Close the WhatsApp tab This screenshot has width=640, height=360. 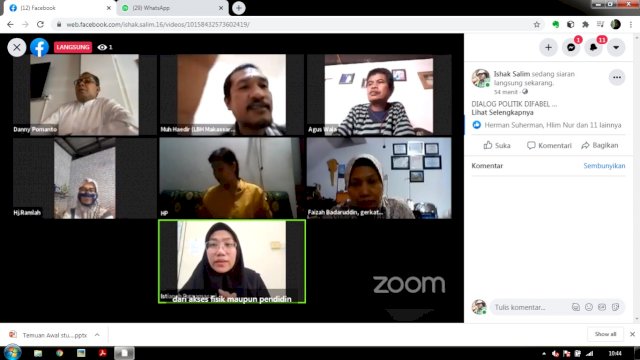tap(221, 8)
